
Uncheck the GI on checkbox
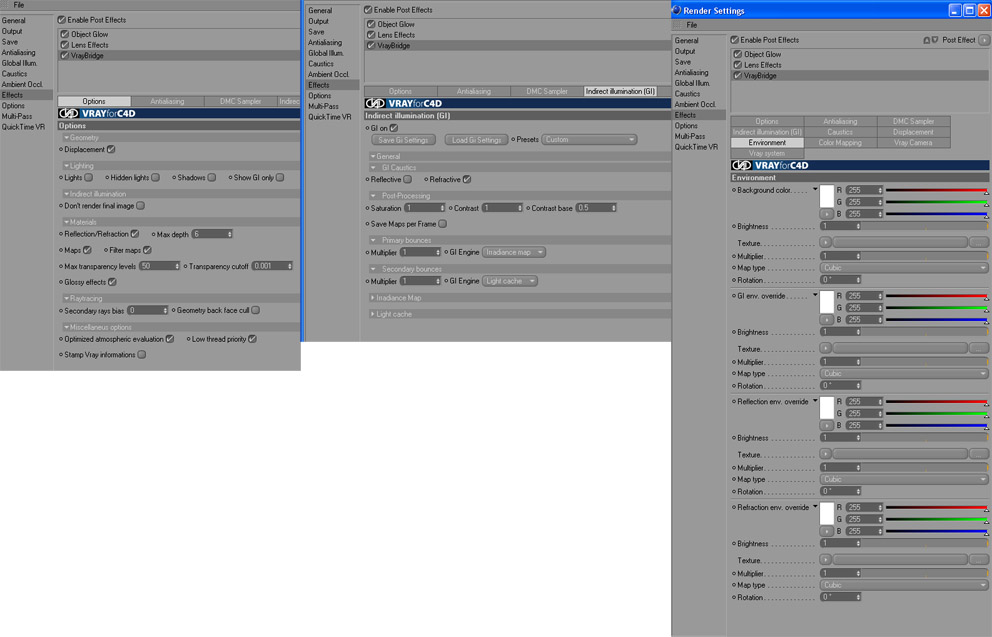pyautogui.click(x=394, y=128)
